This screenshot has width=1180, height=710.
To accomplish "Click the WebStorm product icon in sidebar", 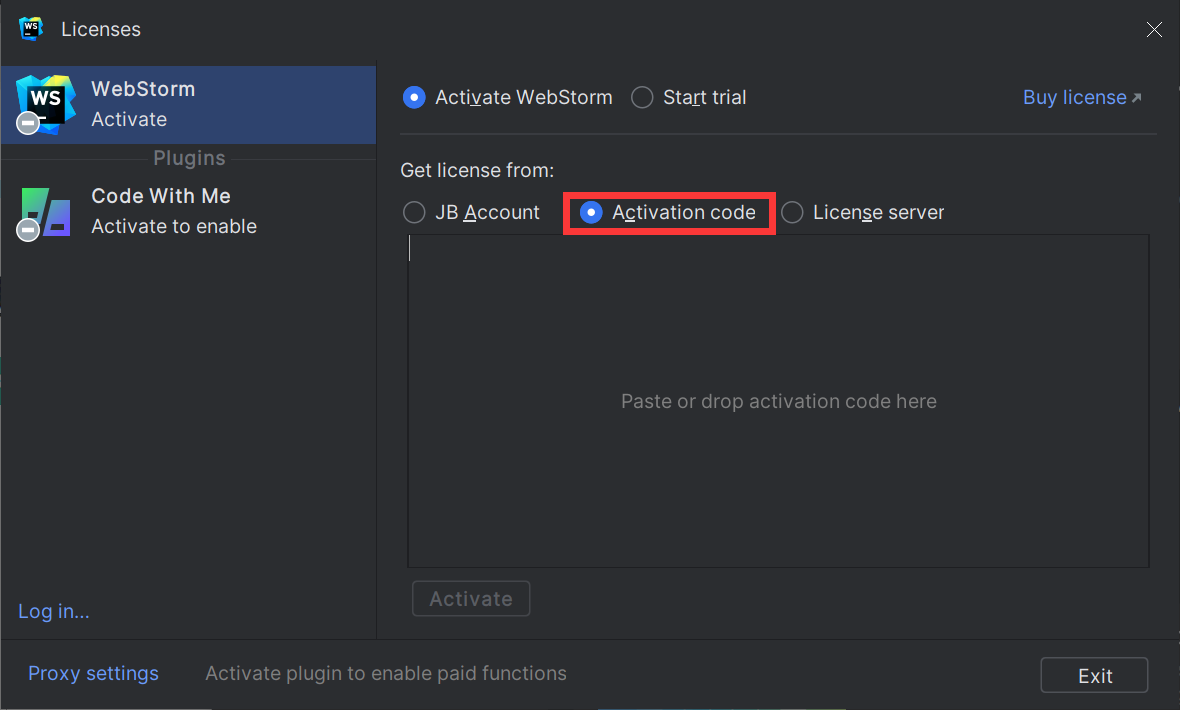I will [x=47, y=99].
